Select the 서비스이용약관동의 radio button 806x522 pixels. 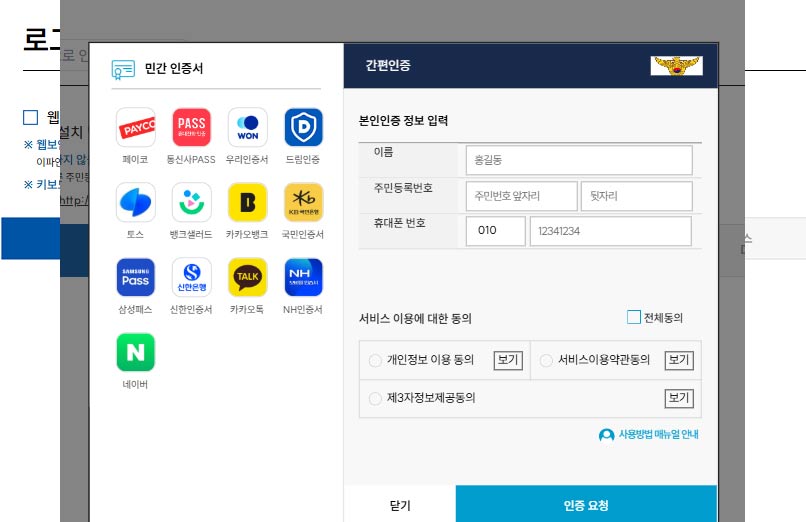tap(546, 361)
